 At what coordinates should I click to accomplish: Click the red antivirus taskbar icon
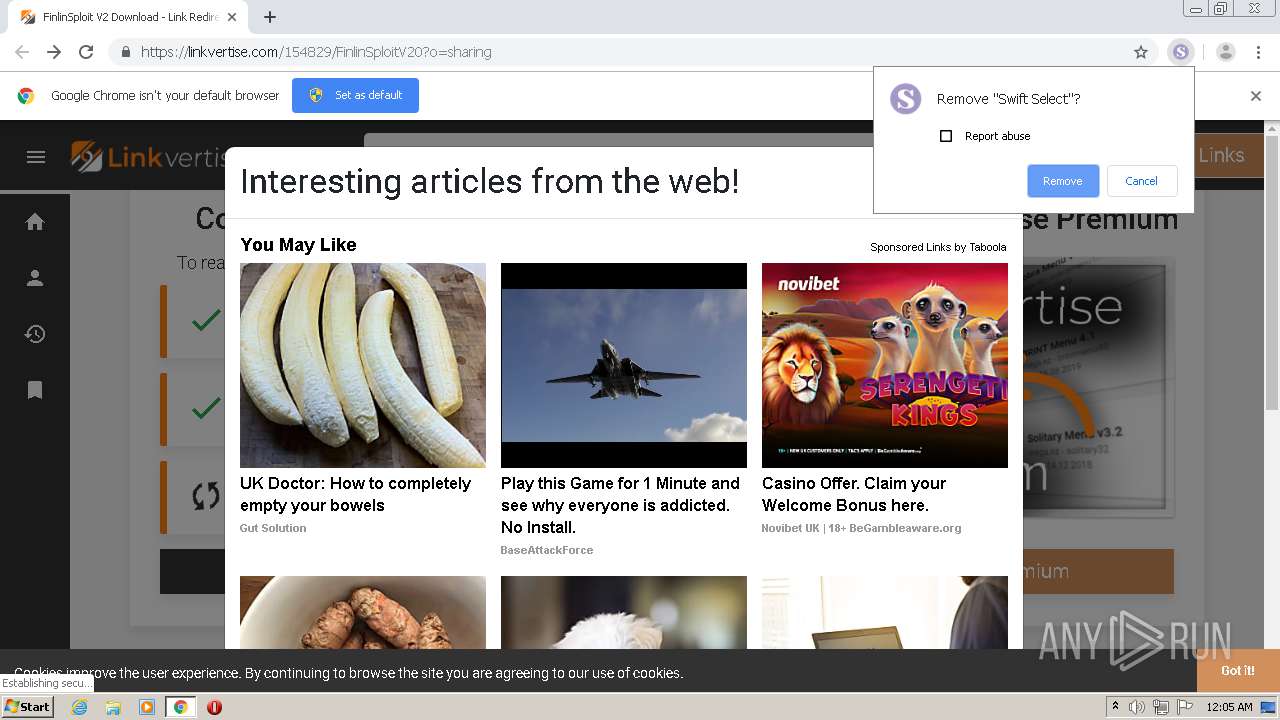click(x=214, y=707)
